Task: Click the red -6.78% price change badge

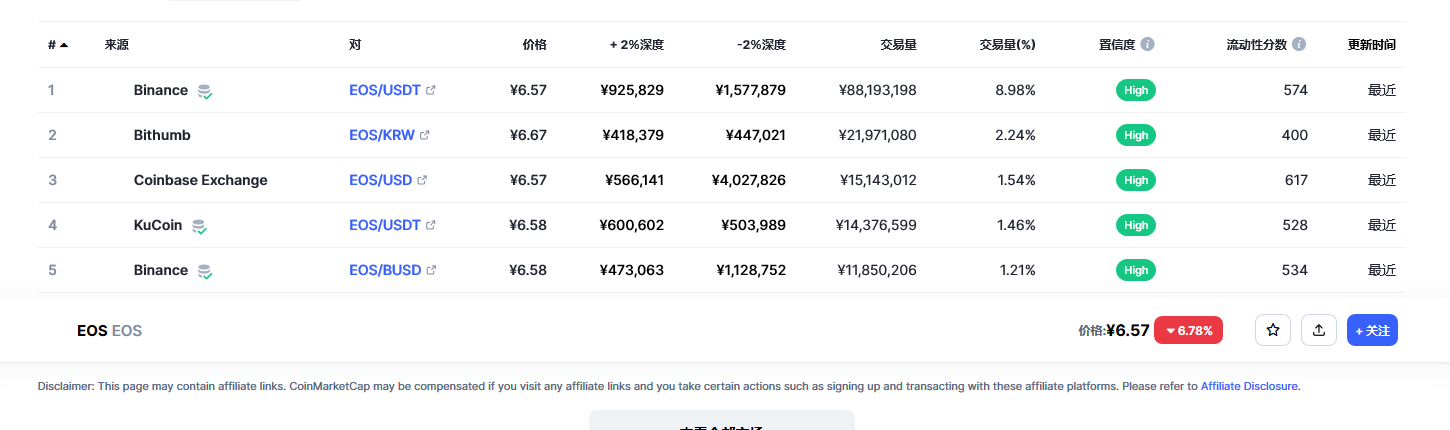Action: point(1189,330)
